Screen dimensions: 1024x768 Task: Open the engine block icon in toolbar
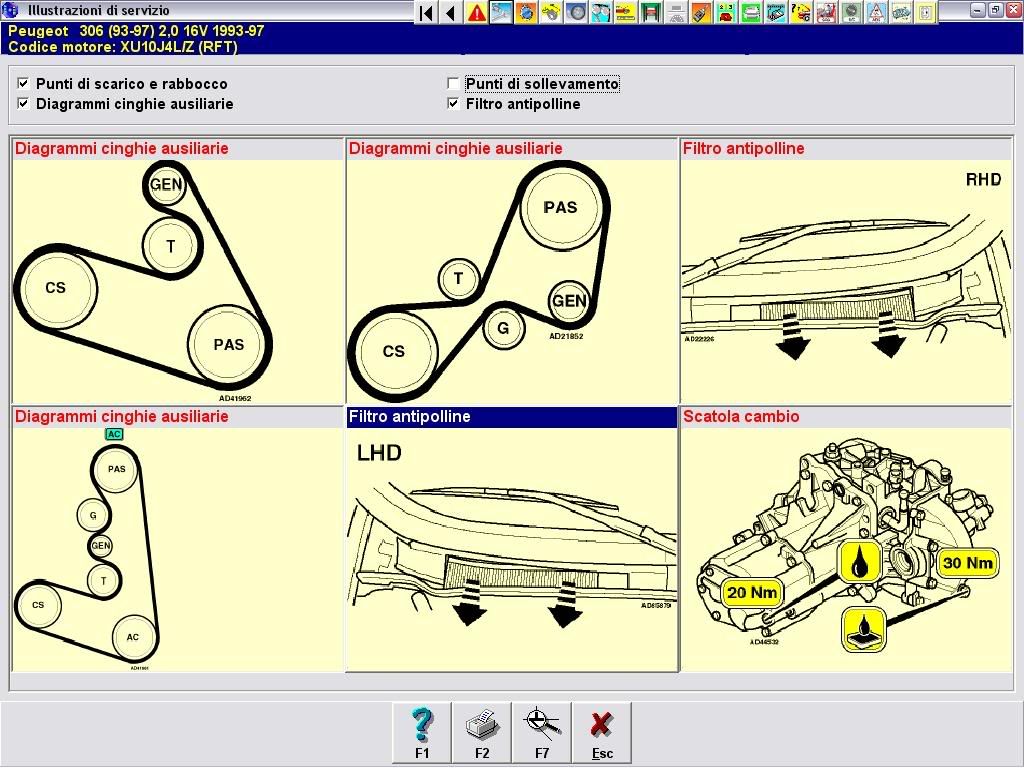[901, 12]
